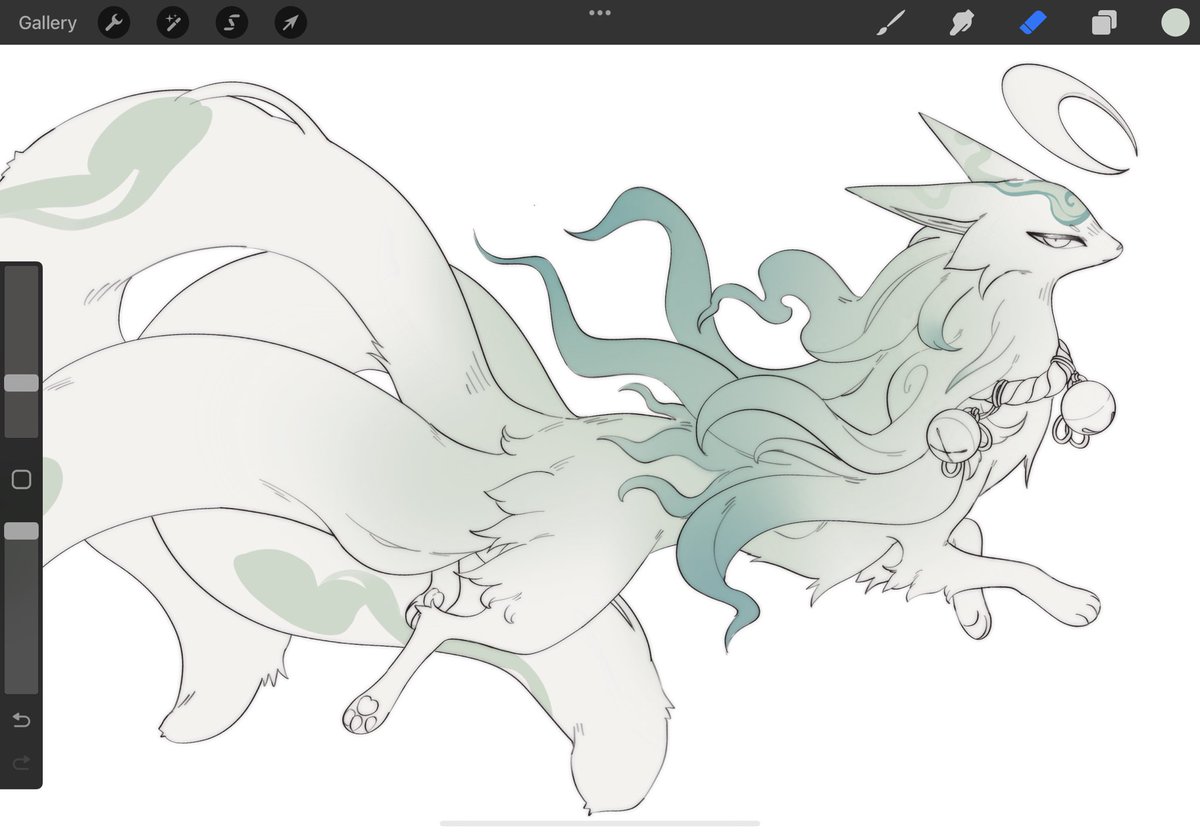This screenshot has width=1200, height=834.
Task: Tap the home indicator bar at bottom
Action: coord(600,823)
